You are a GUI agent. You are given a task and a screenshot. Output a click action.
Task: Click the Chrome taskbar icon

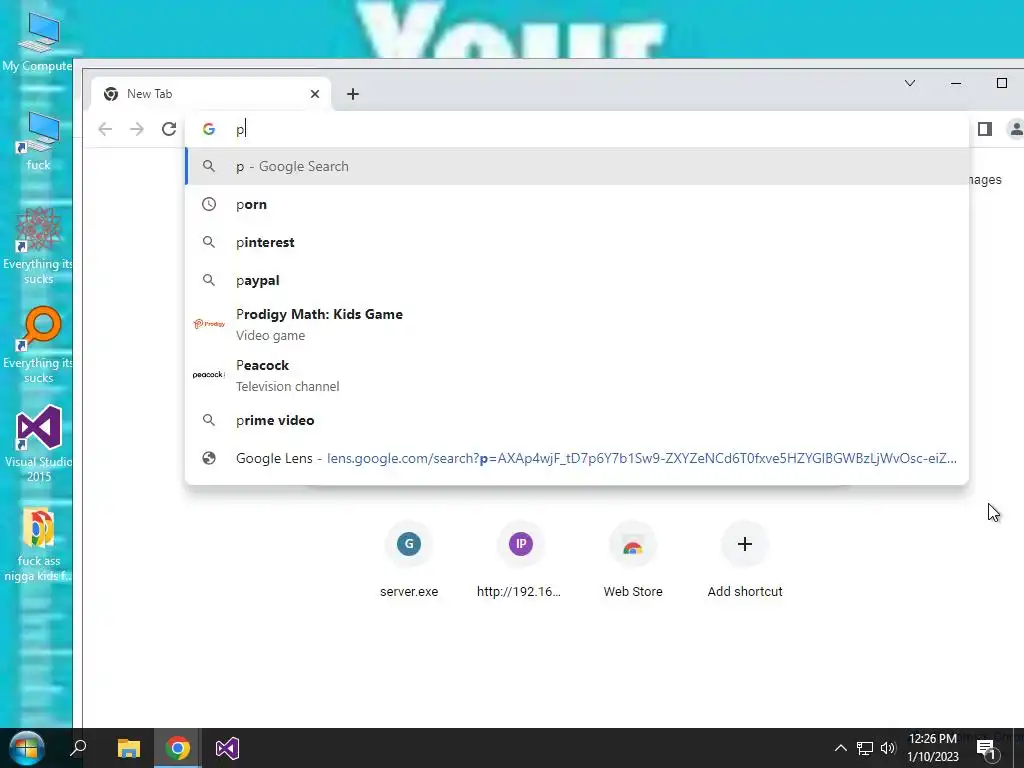(178, 748)
